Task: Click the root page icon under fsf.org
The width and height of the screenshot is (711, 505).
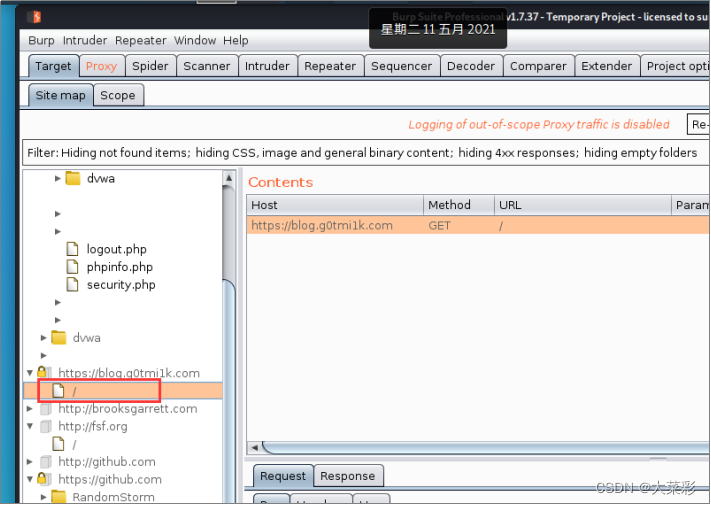Action: pyautogui.click(x=58, y=444)
